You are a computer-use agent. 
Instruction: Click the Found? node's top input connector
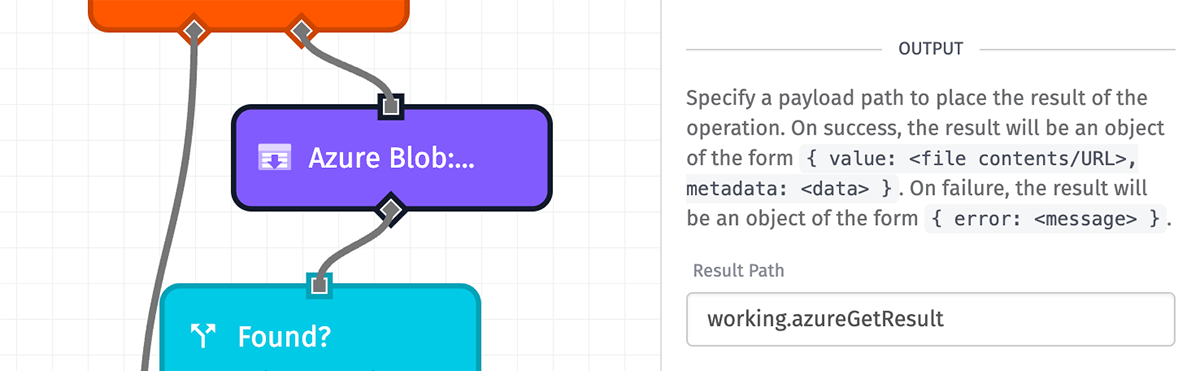coord(319,285)
